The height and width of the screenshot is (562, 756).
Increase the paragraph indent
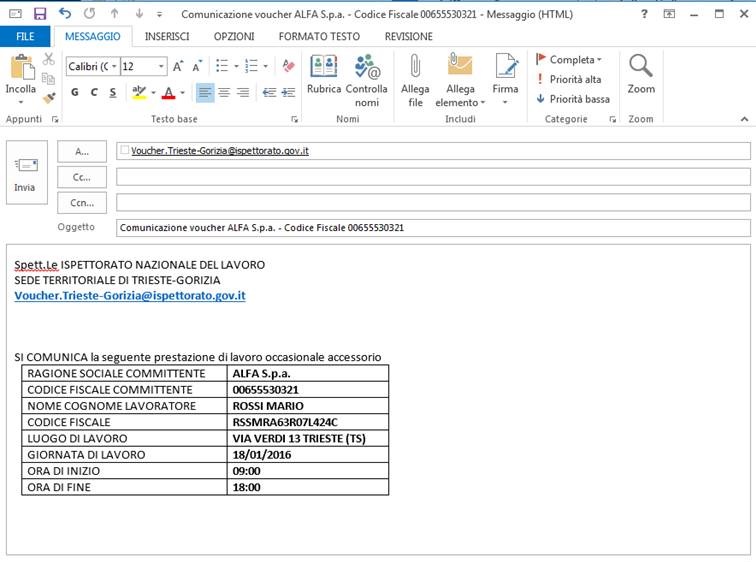click(288, 92)
